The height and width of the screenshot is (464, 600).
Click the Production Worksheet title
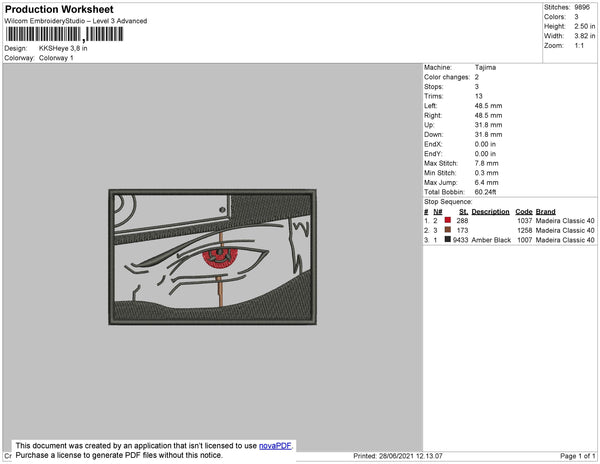pyautogui.click(x=59, y=10)
